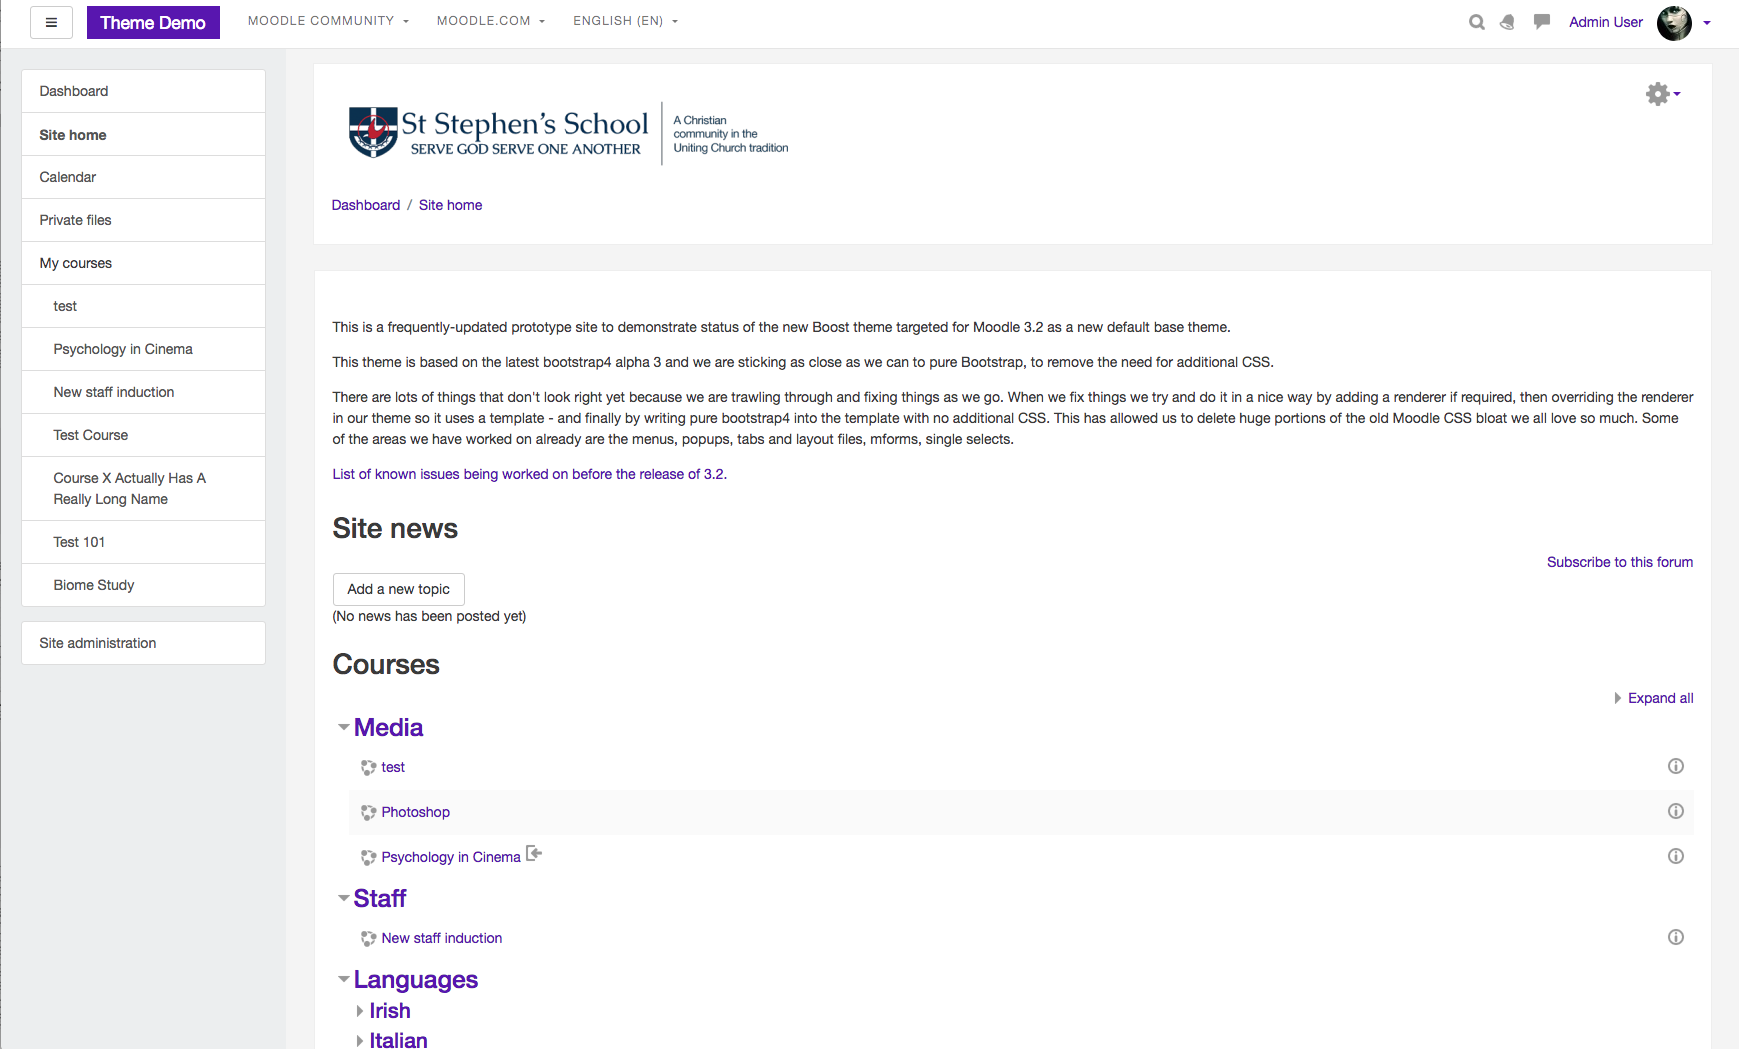Screen dimensions: 1739x1049
Task: Open Course X Actually Has A Really Long Name
Action: coord(143,488)
